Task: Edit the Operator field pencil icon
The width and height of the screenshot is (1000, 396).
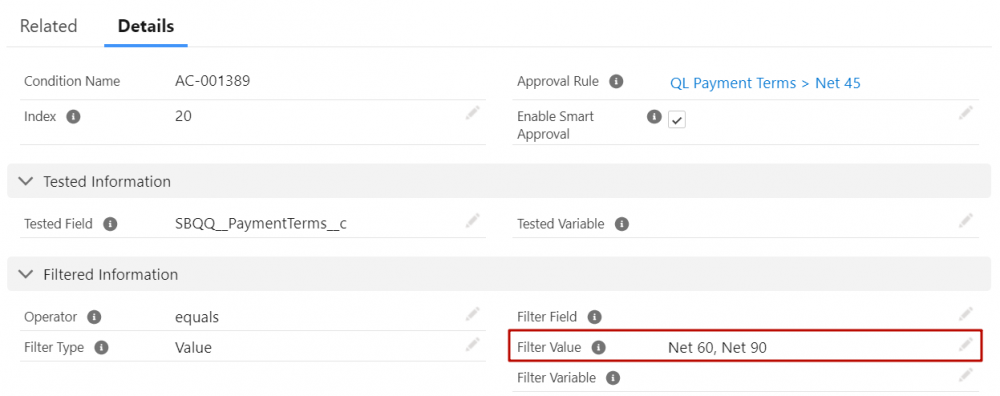Action: pos(473,314)
